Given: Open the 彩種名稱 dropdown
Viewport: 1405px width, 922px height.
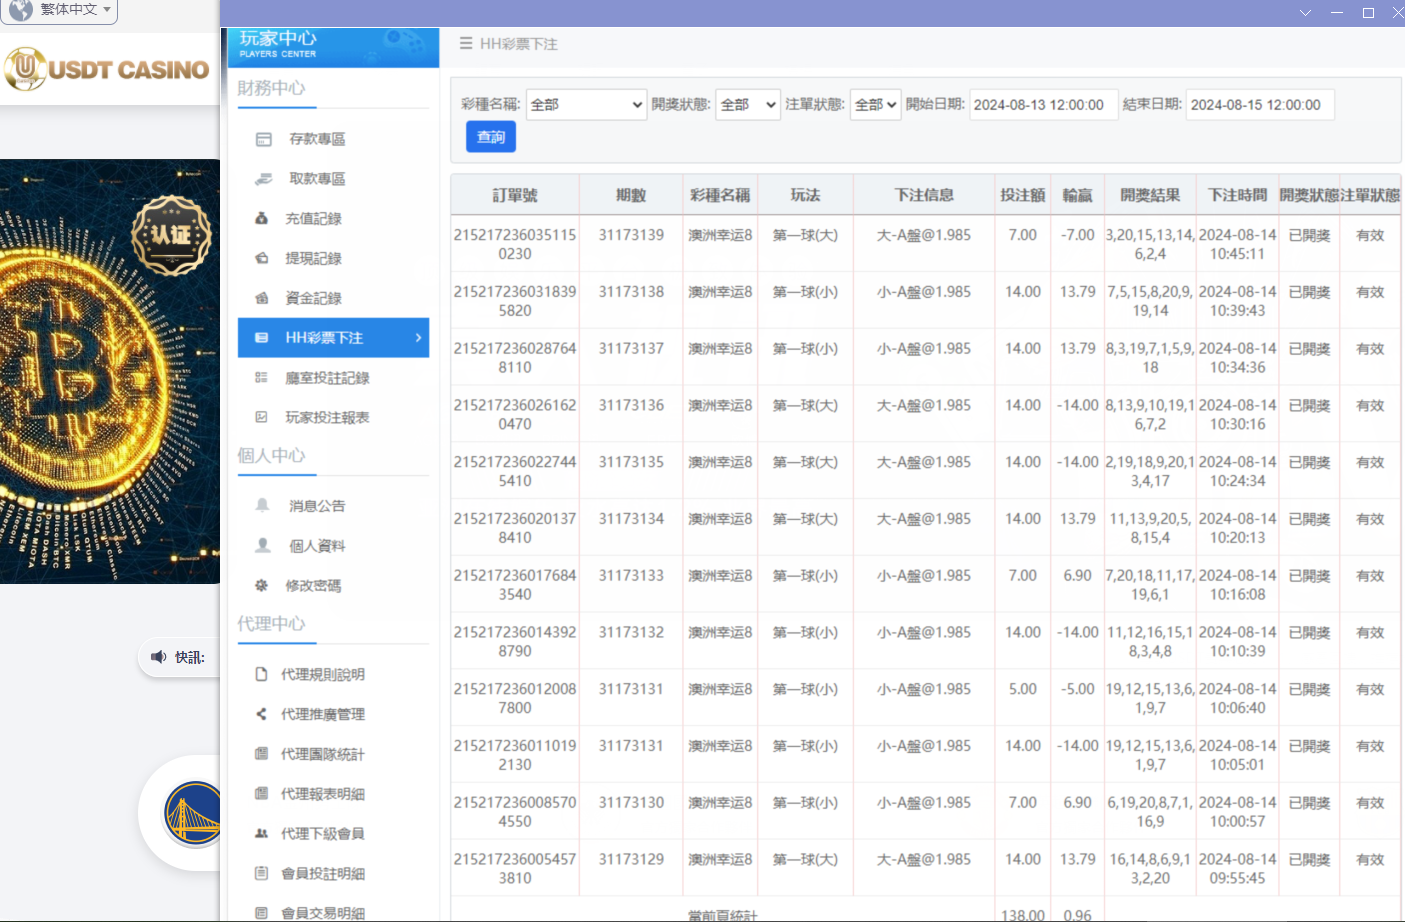Looking at the screenshot, I should (586, 104).
